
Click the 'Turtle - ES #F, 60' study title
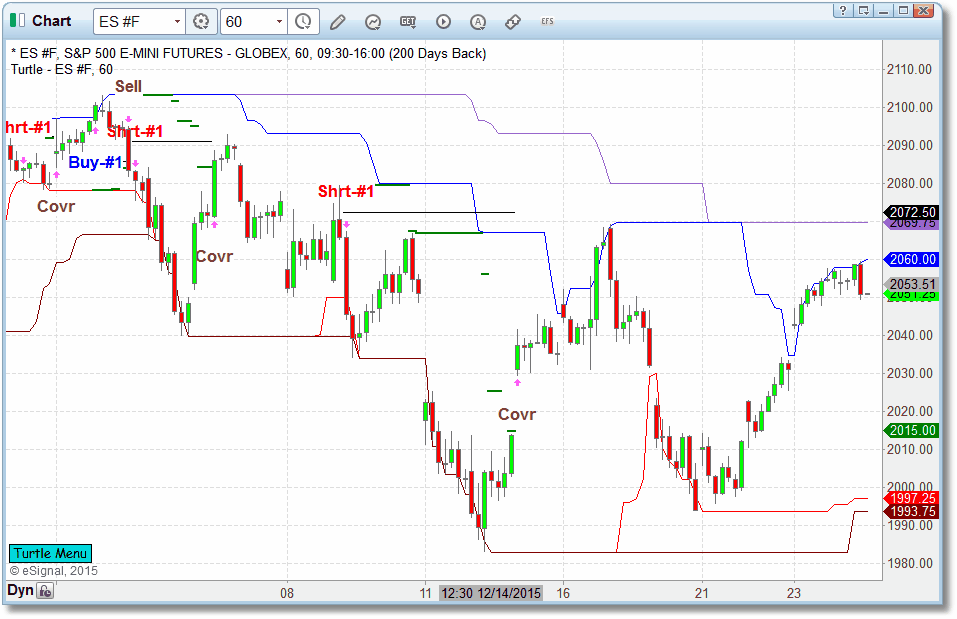coord(62,69)
